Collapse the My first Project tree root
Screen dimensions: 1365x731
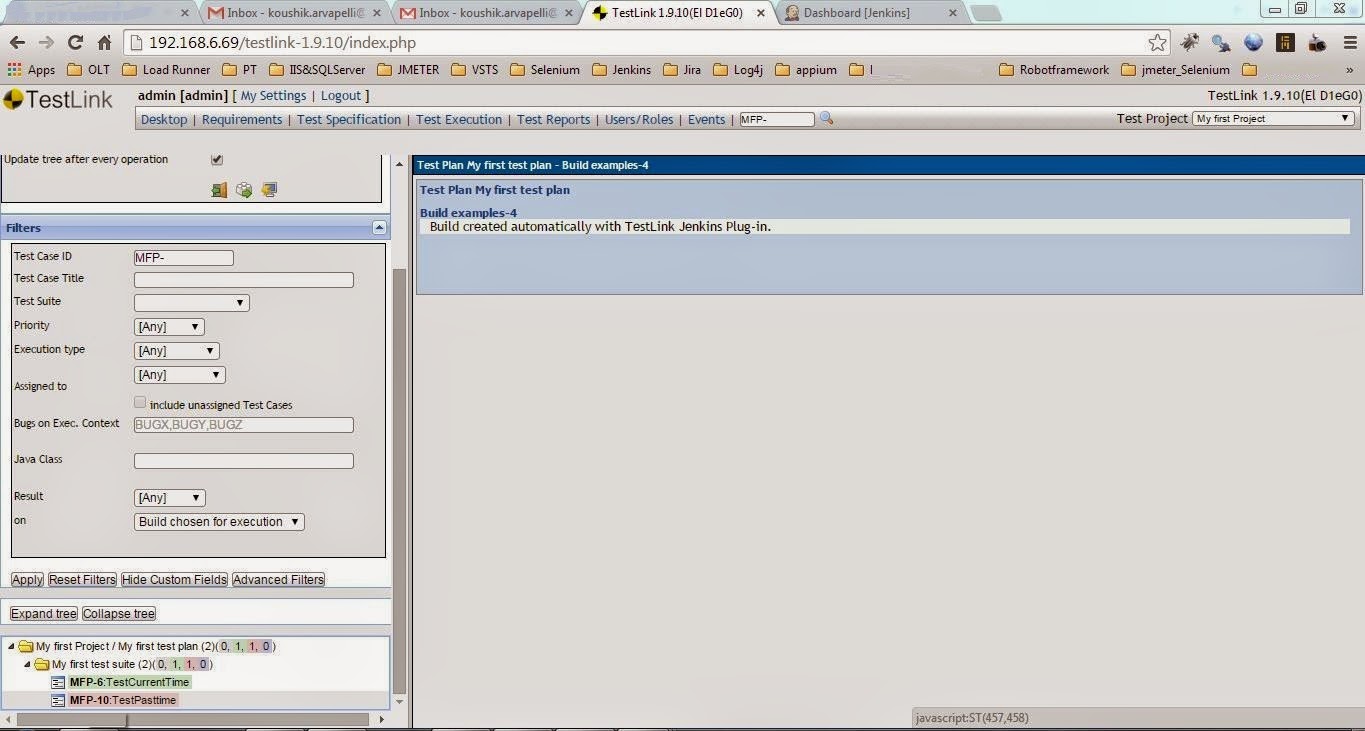[x=11, y=646]
